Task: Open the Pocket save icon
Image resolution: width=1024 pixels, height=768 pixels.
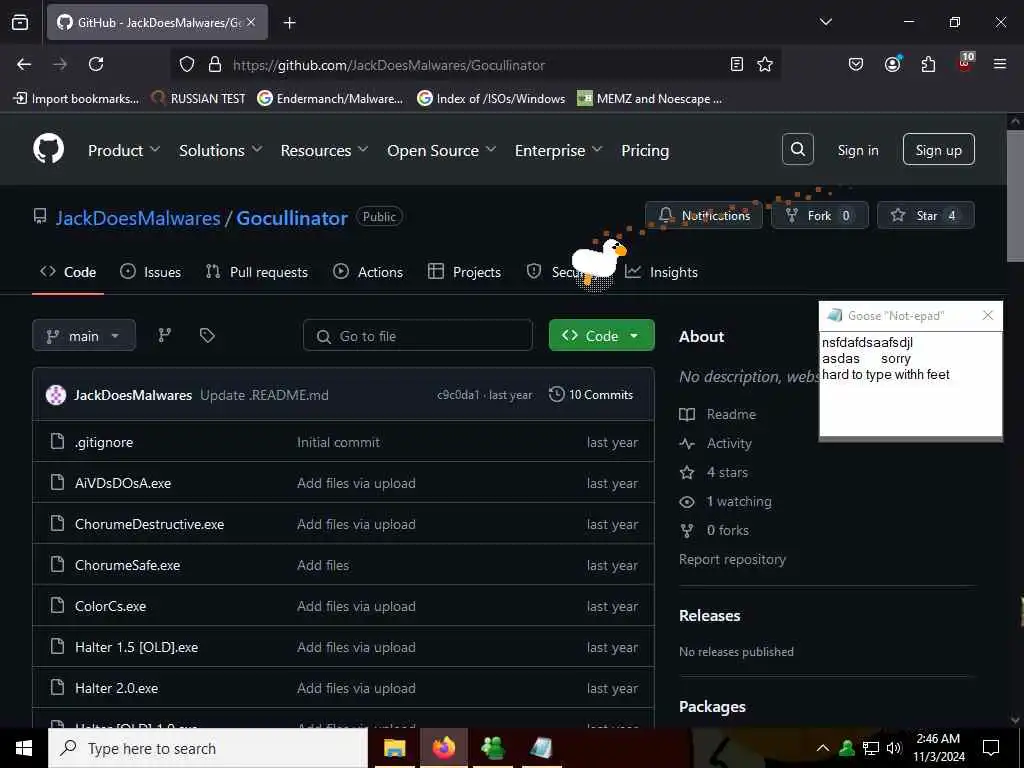Action: click(856, 64)
